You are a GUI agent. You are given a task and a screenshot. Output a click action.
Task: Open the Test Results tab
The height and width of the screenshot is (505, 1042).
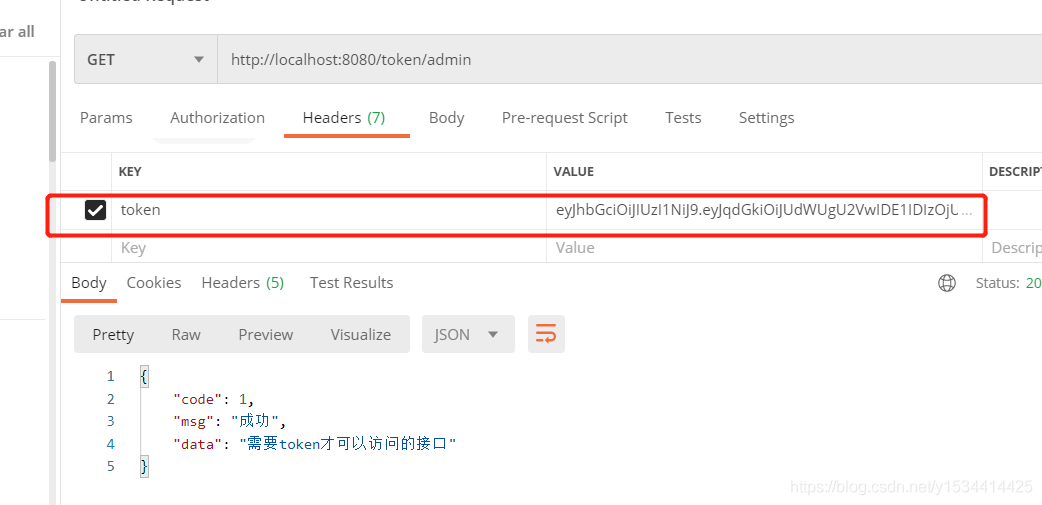[352, 283]
